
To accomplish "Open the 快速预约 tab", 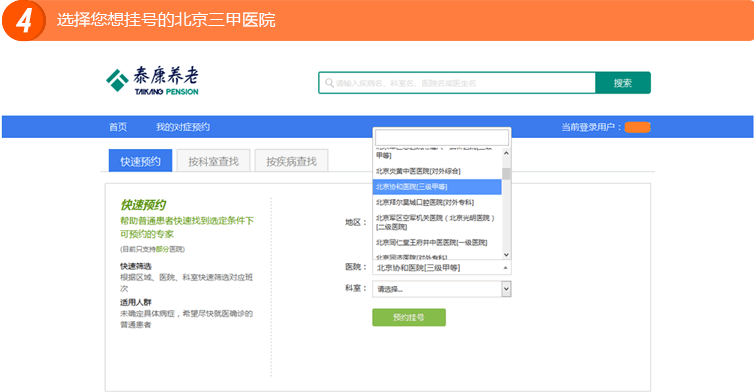I will pos(140,161).
